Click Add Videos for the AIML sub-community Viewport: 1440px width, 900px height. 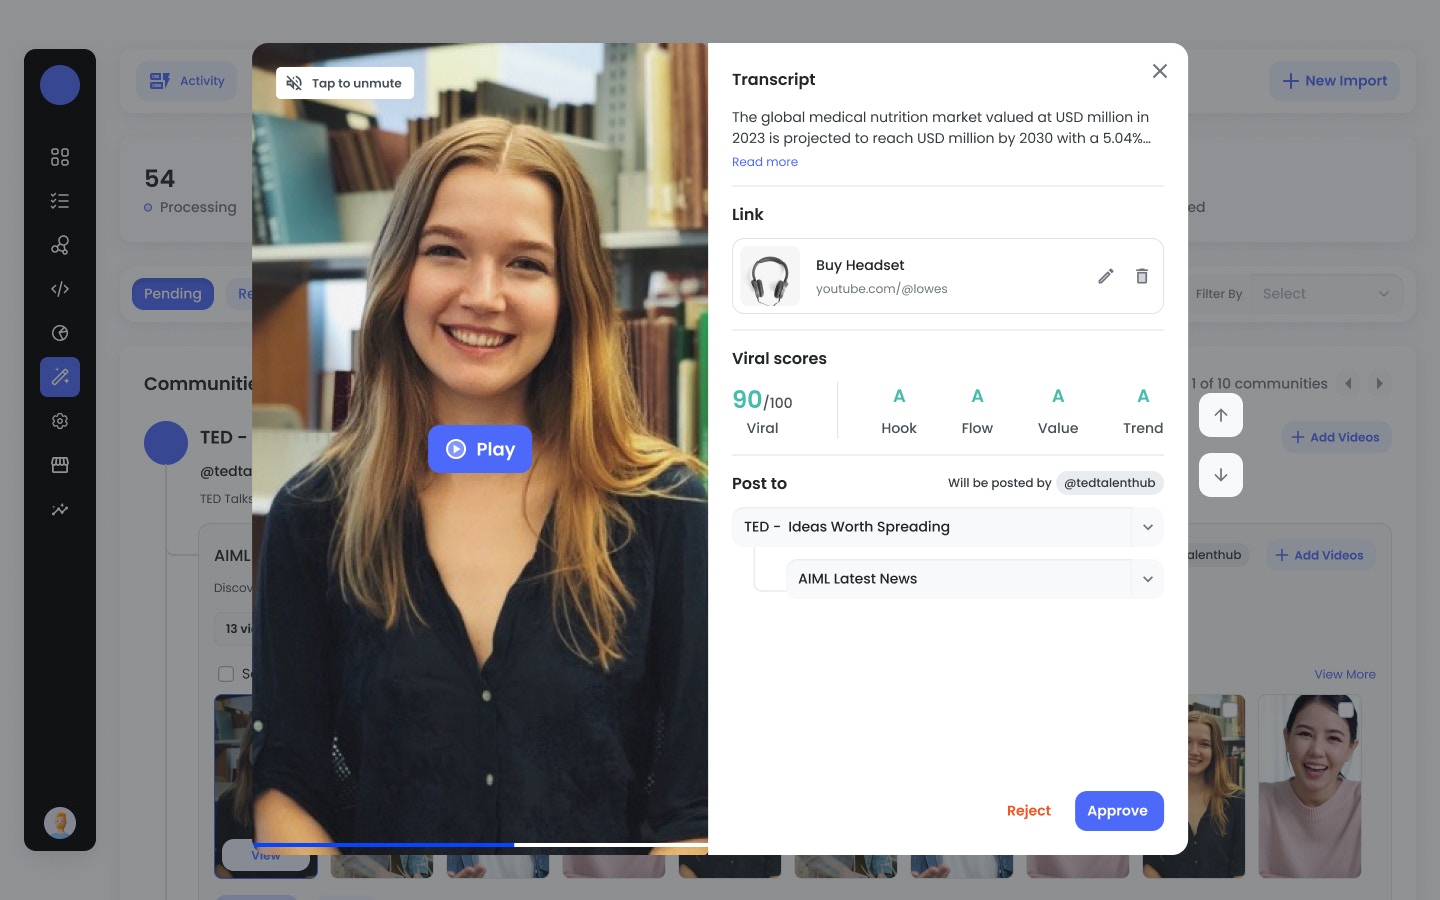[1320, 555]
